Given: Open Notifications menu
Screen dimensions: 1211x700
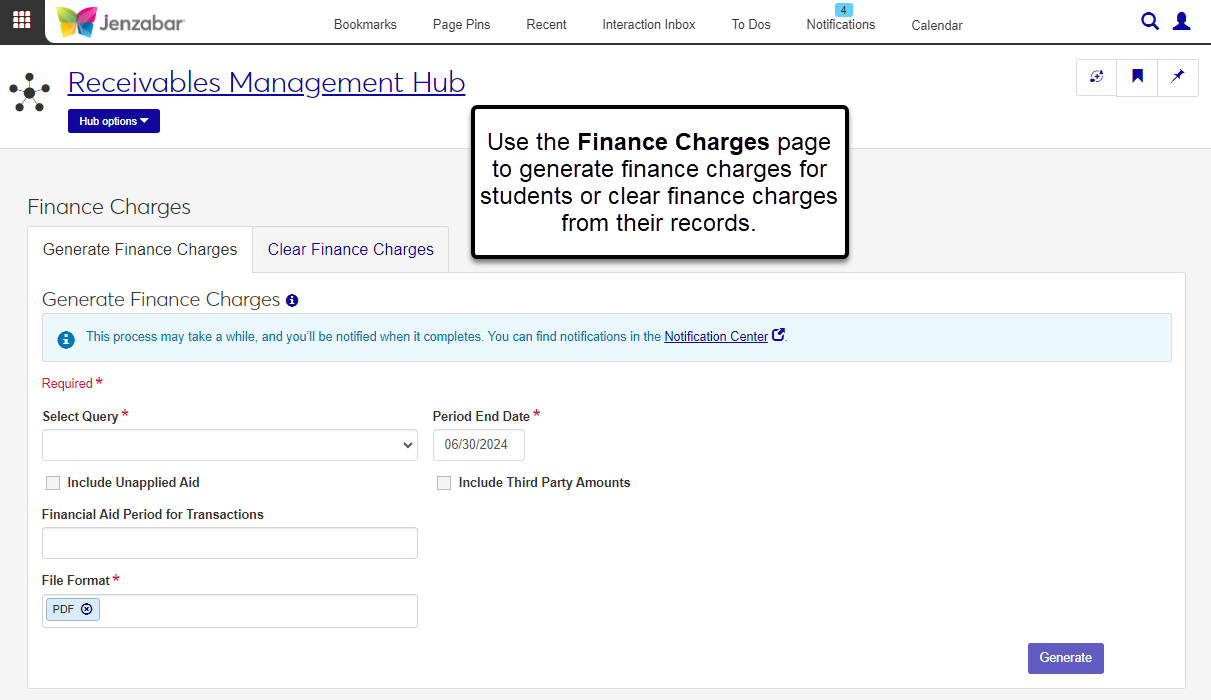Looking at the screenshot, I should pyautogui.click(x=841, y=24).
